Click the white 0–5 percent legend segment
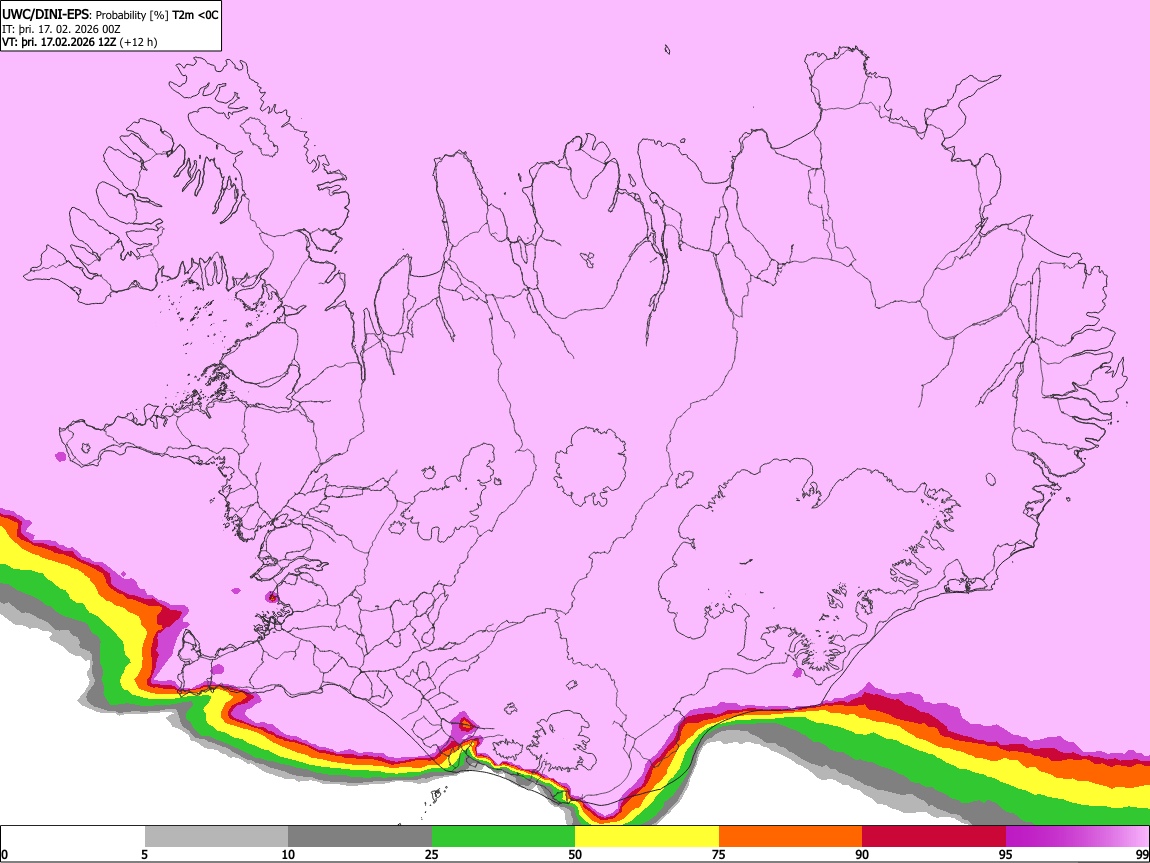 point(73,837)
